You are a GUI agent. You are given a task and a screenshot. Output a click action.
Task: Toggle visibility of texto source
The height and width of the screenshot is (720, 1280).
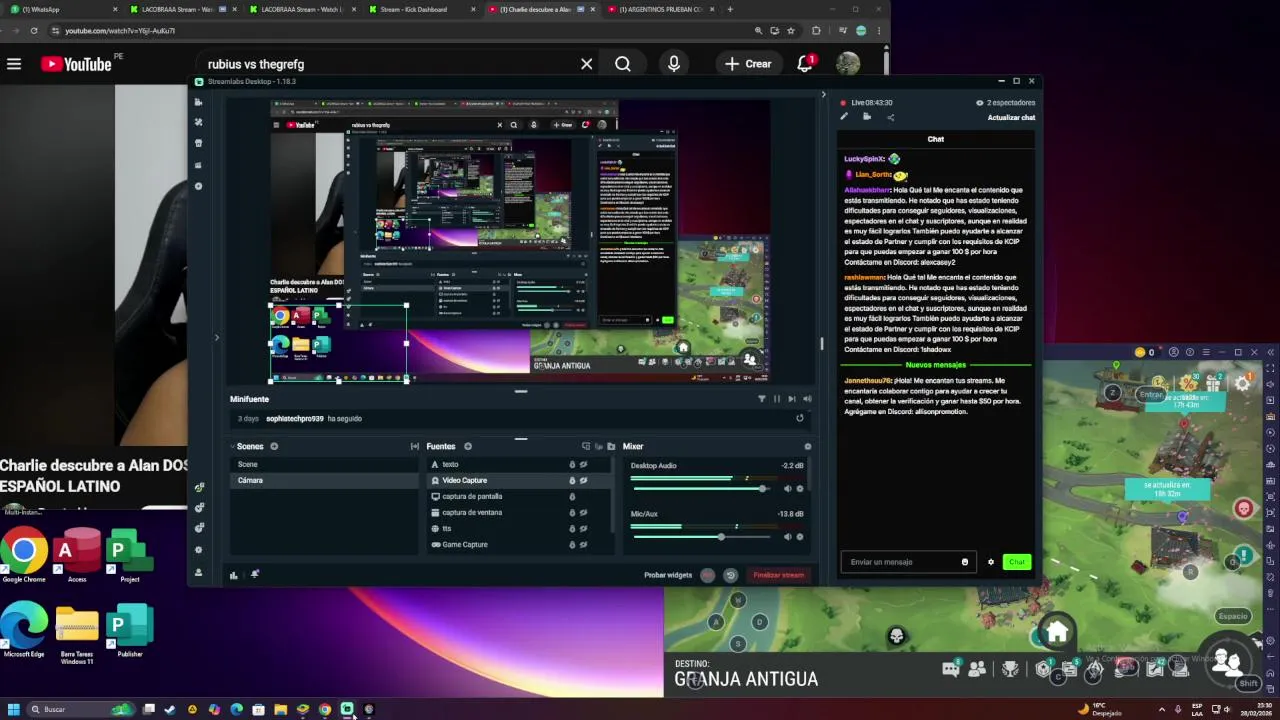pyautogui.click(x=584, y=464)
